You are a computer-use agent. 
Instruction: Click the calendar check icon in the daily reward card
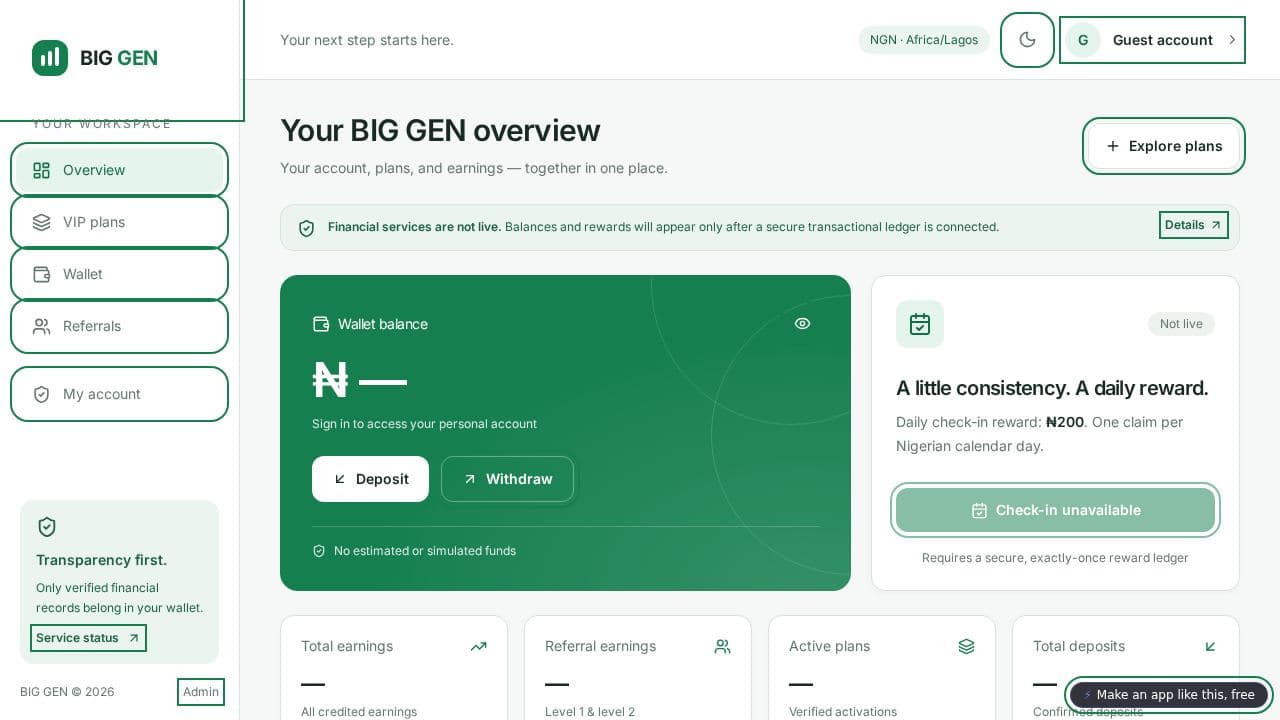pos(920,324)
